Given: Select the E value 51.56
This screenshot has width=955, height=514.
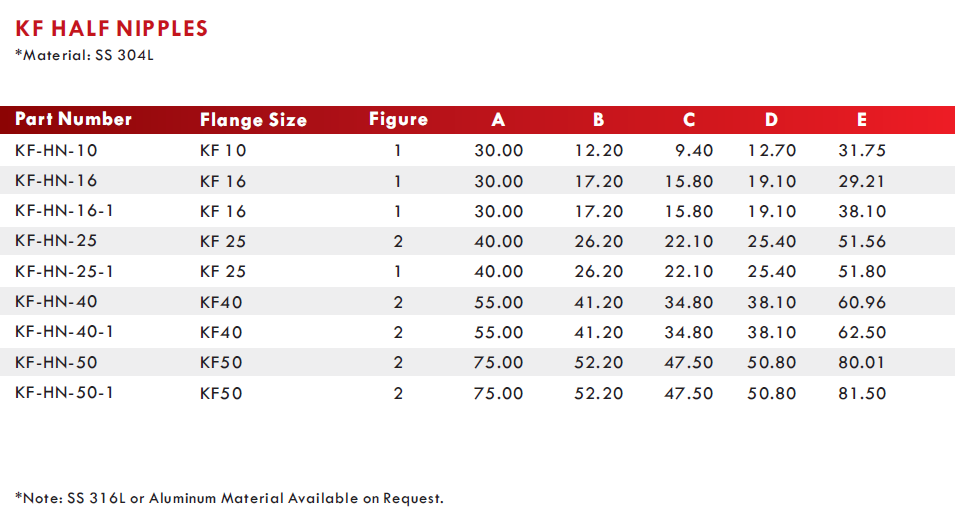Looking at the screenshot, I should (x=862, y=241).
